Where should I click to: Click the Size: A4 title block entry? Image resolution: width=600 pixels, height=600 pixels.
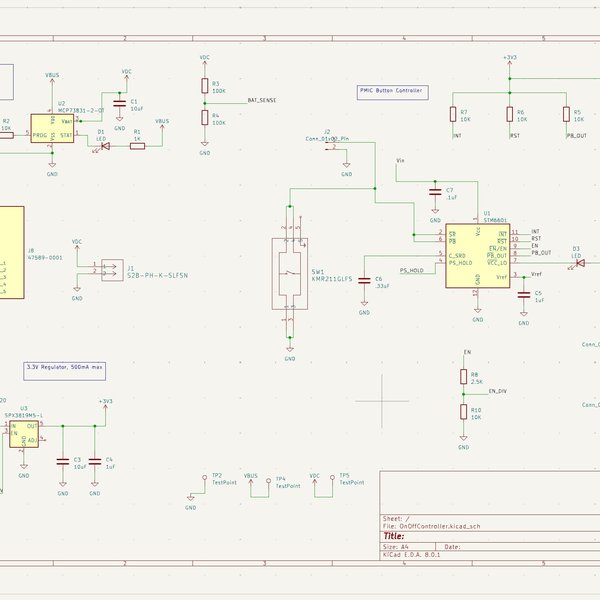coord(396,547)
